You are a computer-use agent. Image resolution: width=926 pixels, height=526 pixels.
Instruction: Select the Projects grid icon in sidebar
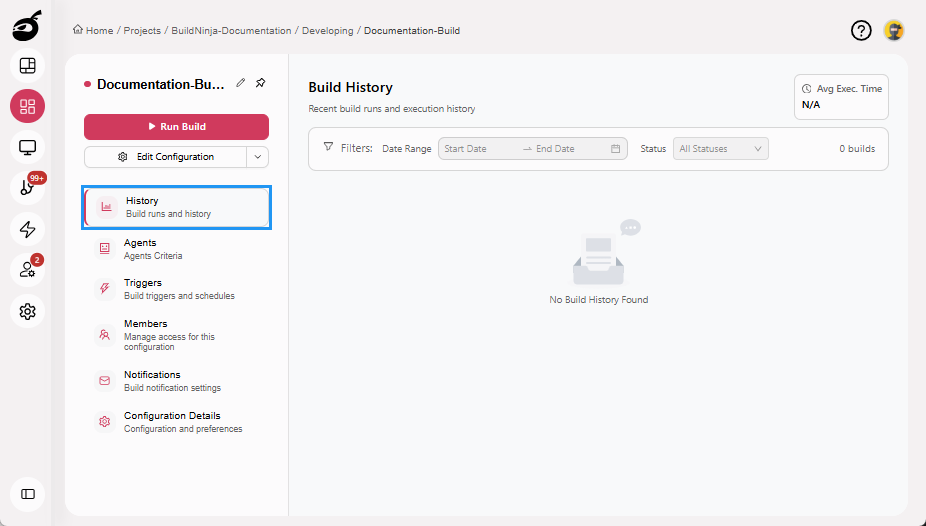[28, 106]
